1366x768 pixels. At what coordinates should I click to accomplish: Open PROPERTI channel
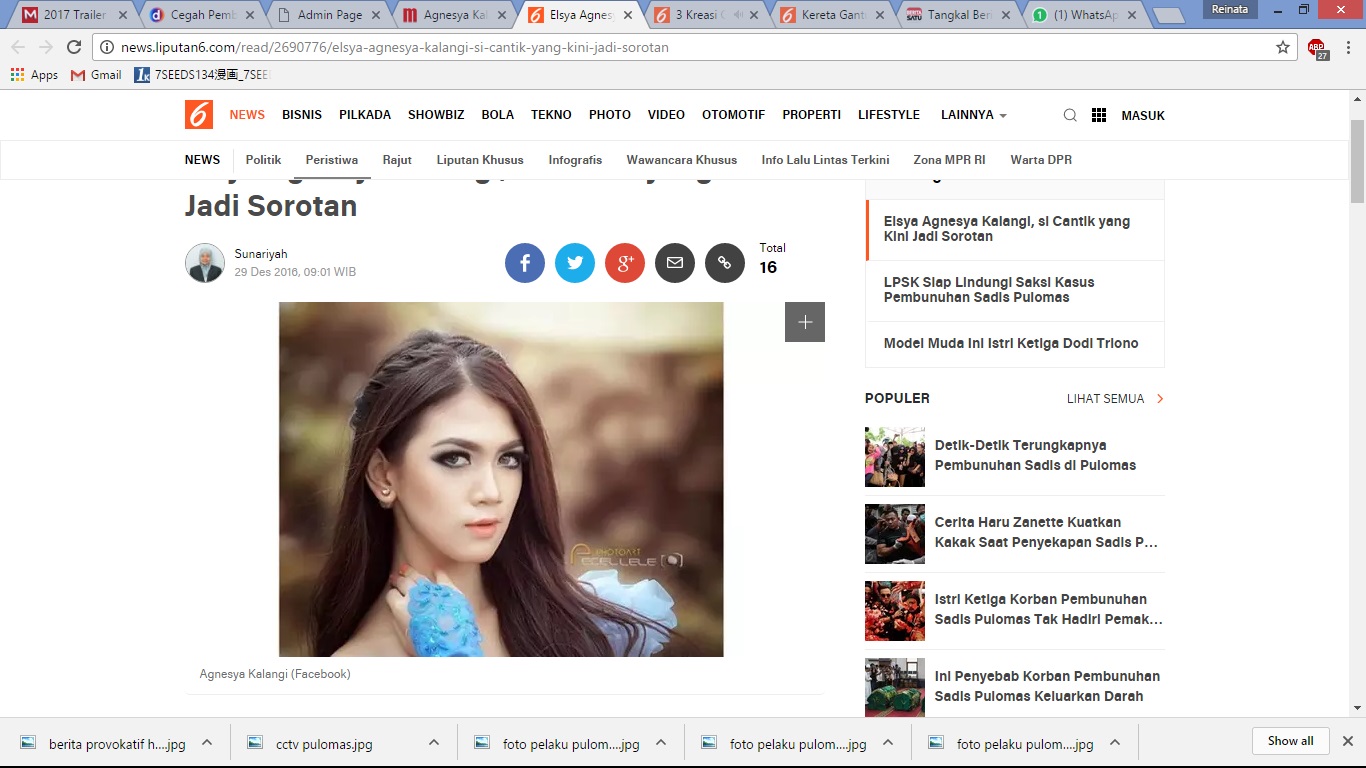tap(812, 115)
